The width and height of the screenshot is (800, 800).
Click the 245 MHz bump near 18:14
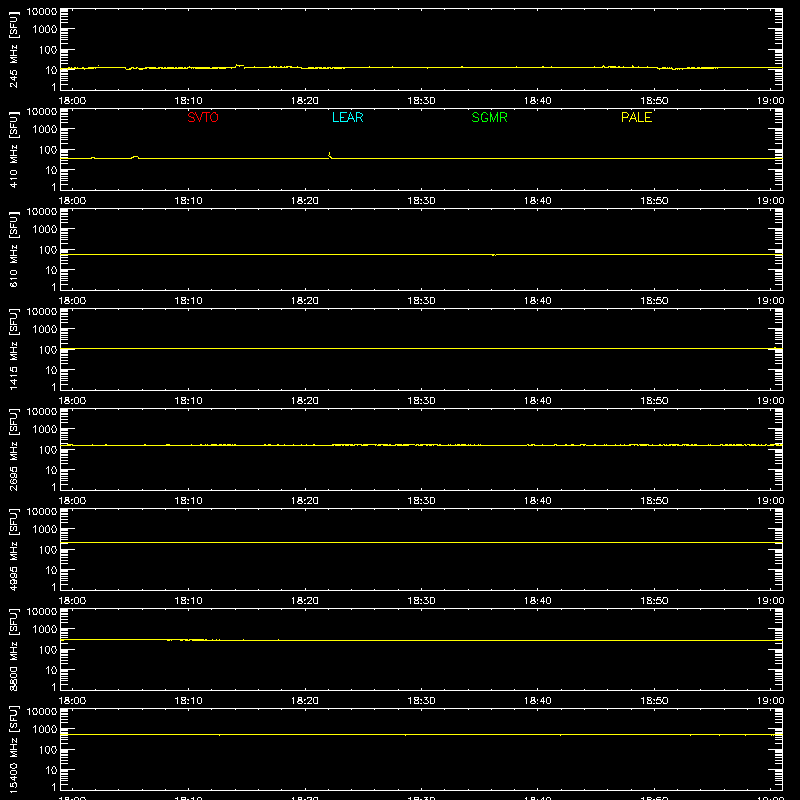pyautogui.click(x=239, y=65)
